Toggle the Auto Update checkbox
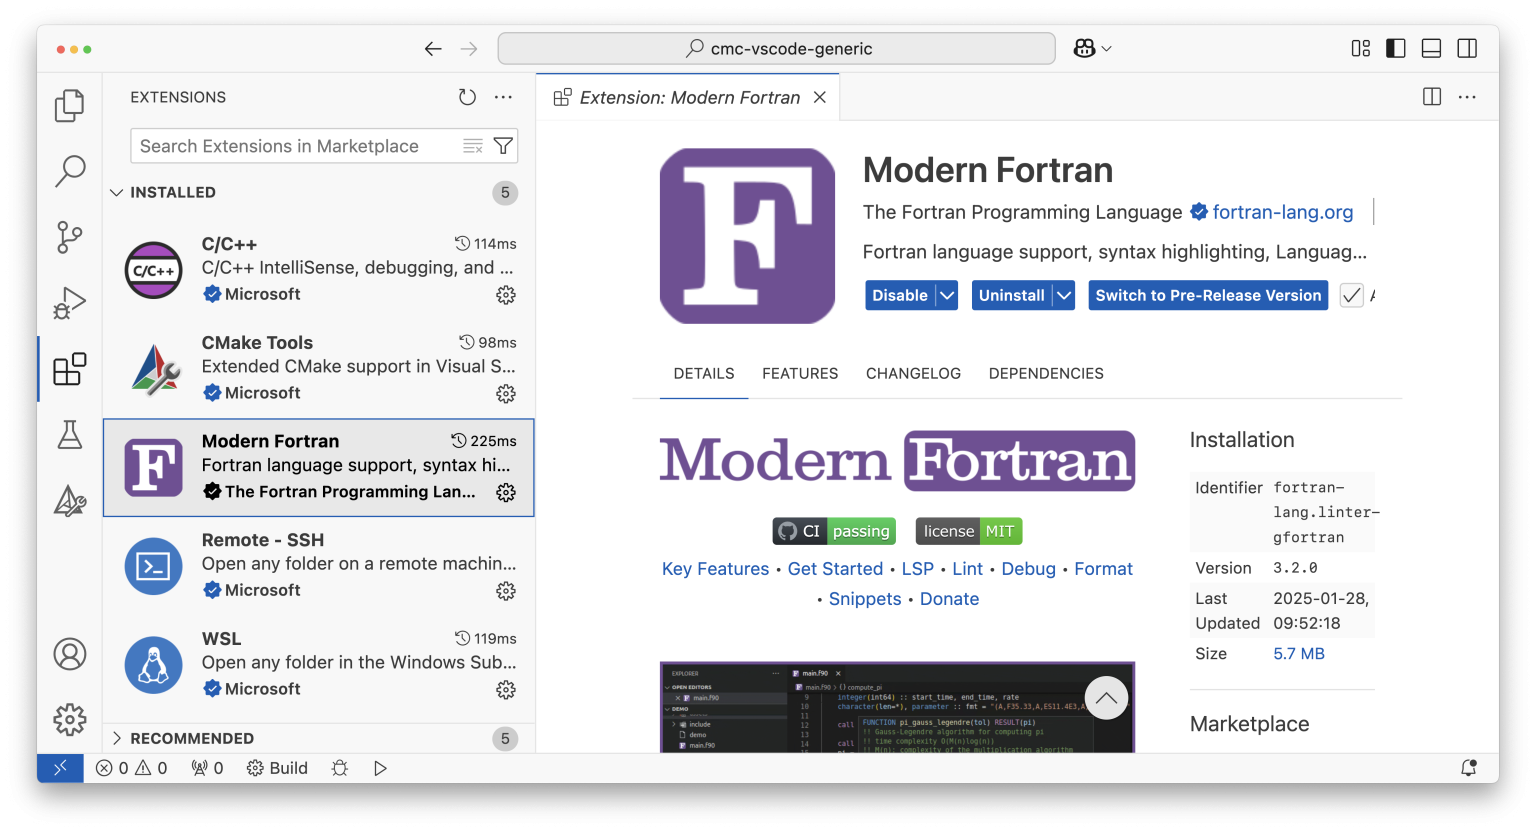This screenshot has width=1536, height=832. point(1351,295)
